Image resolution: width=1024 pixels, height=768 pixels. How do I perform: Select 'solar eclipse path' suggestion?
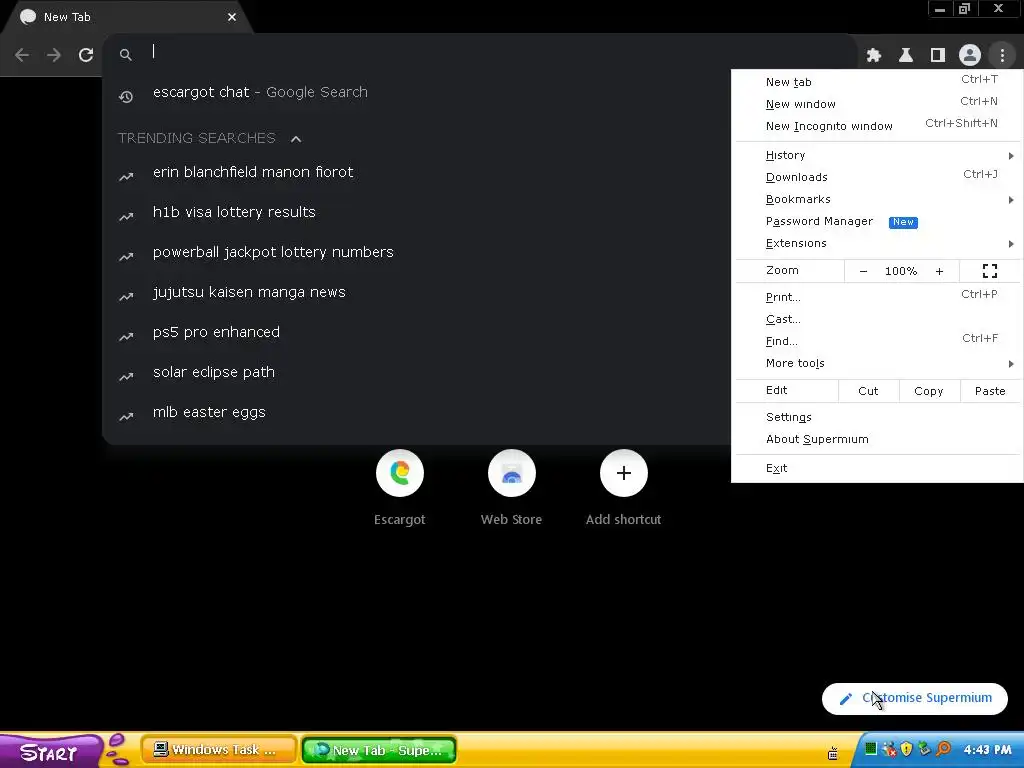point(418,372)
